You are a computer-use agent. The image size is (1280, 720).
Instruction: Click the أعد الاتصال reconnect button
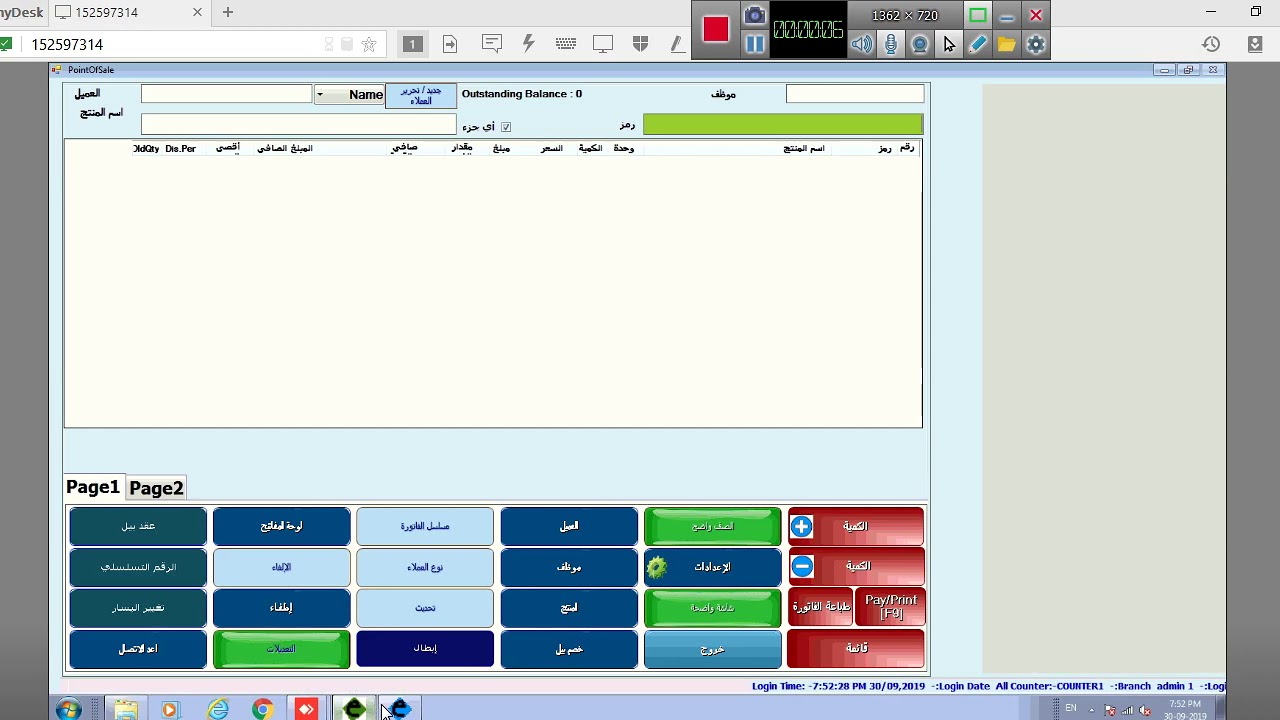[138, 649]
